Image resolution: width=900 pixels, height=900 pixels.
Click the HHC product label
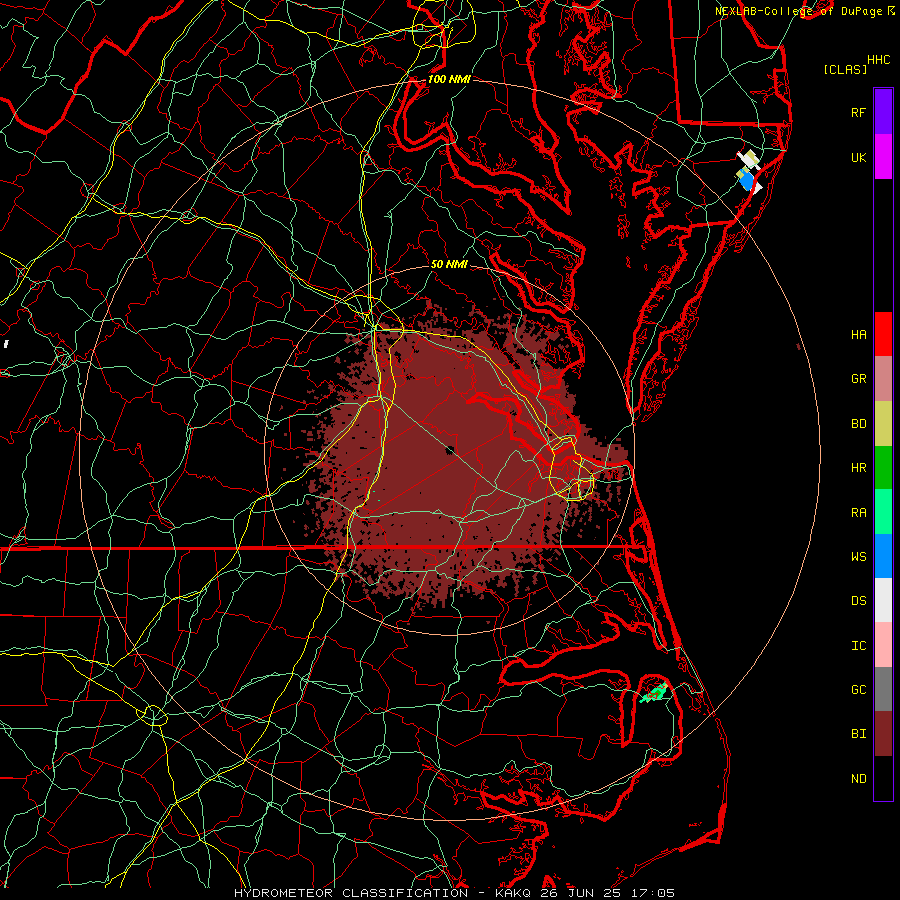pos(879,60)
